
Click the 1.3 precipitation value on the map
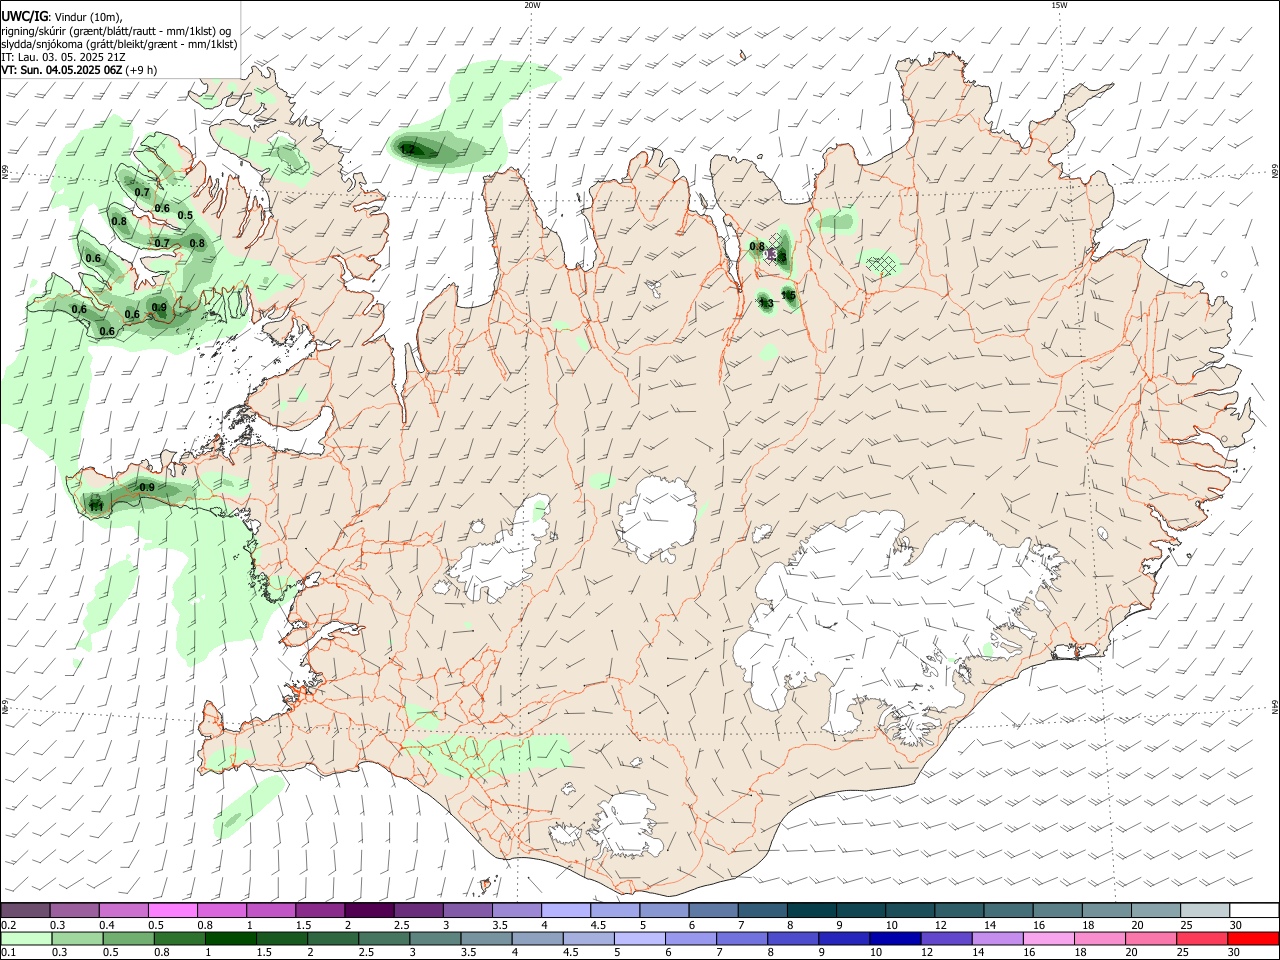pyautogui.click(x=766, y=302)
